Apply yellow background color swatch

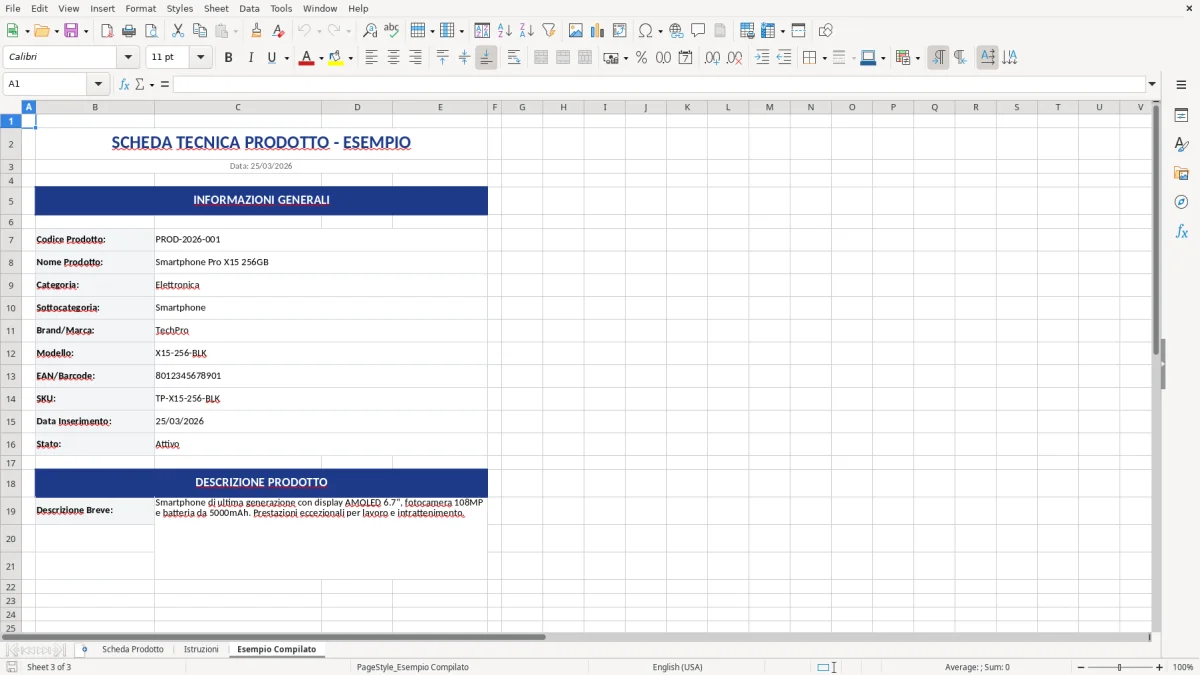click(337, 58)
